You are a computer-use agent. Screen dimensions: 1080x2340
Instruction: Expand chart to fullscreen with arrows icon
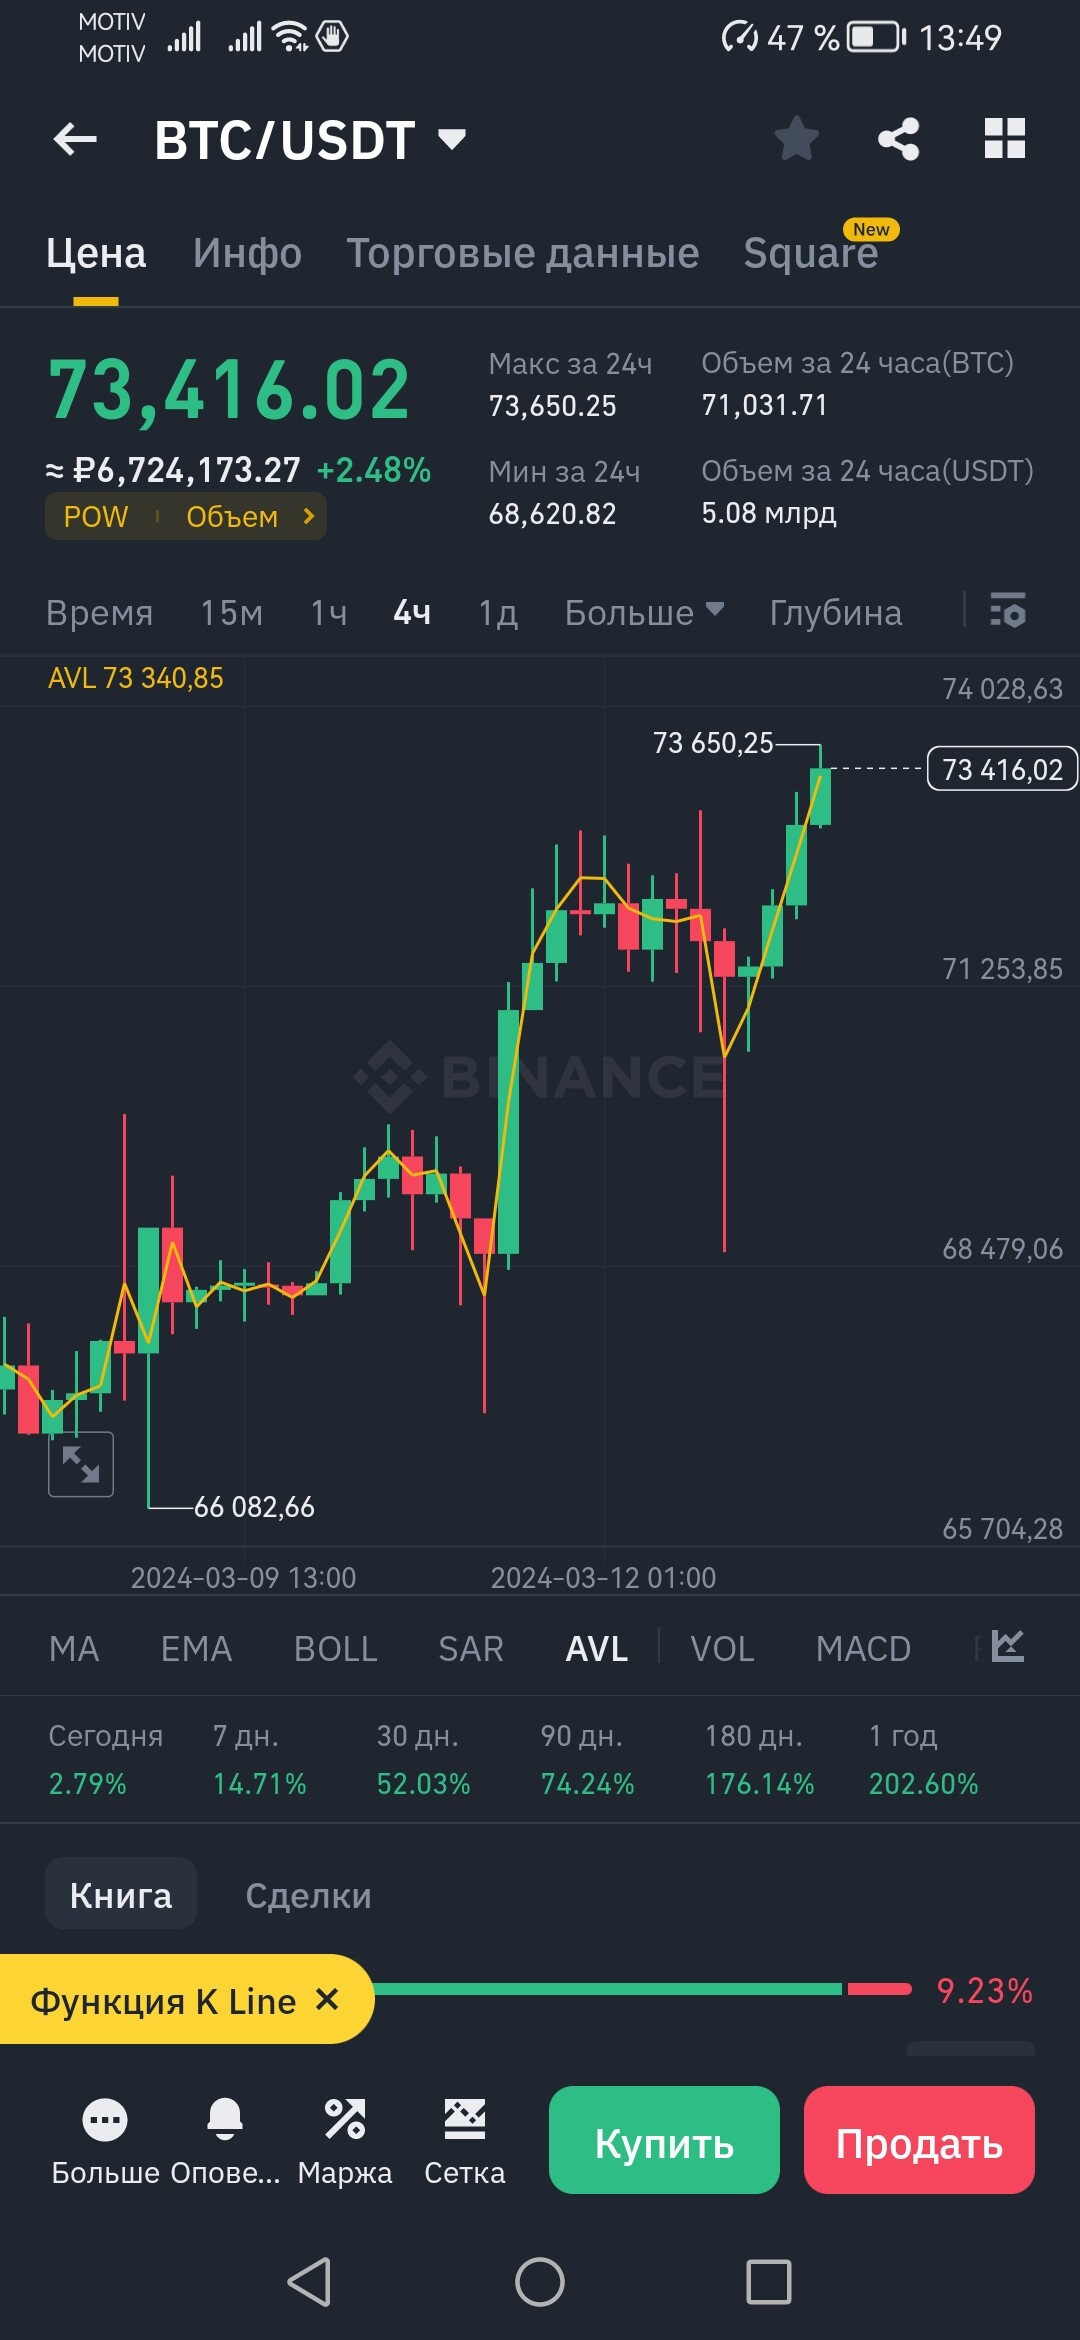81,1464
